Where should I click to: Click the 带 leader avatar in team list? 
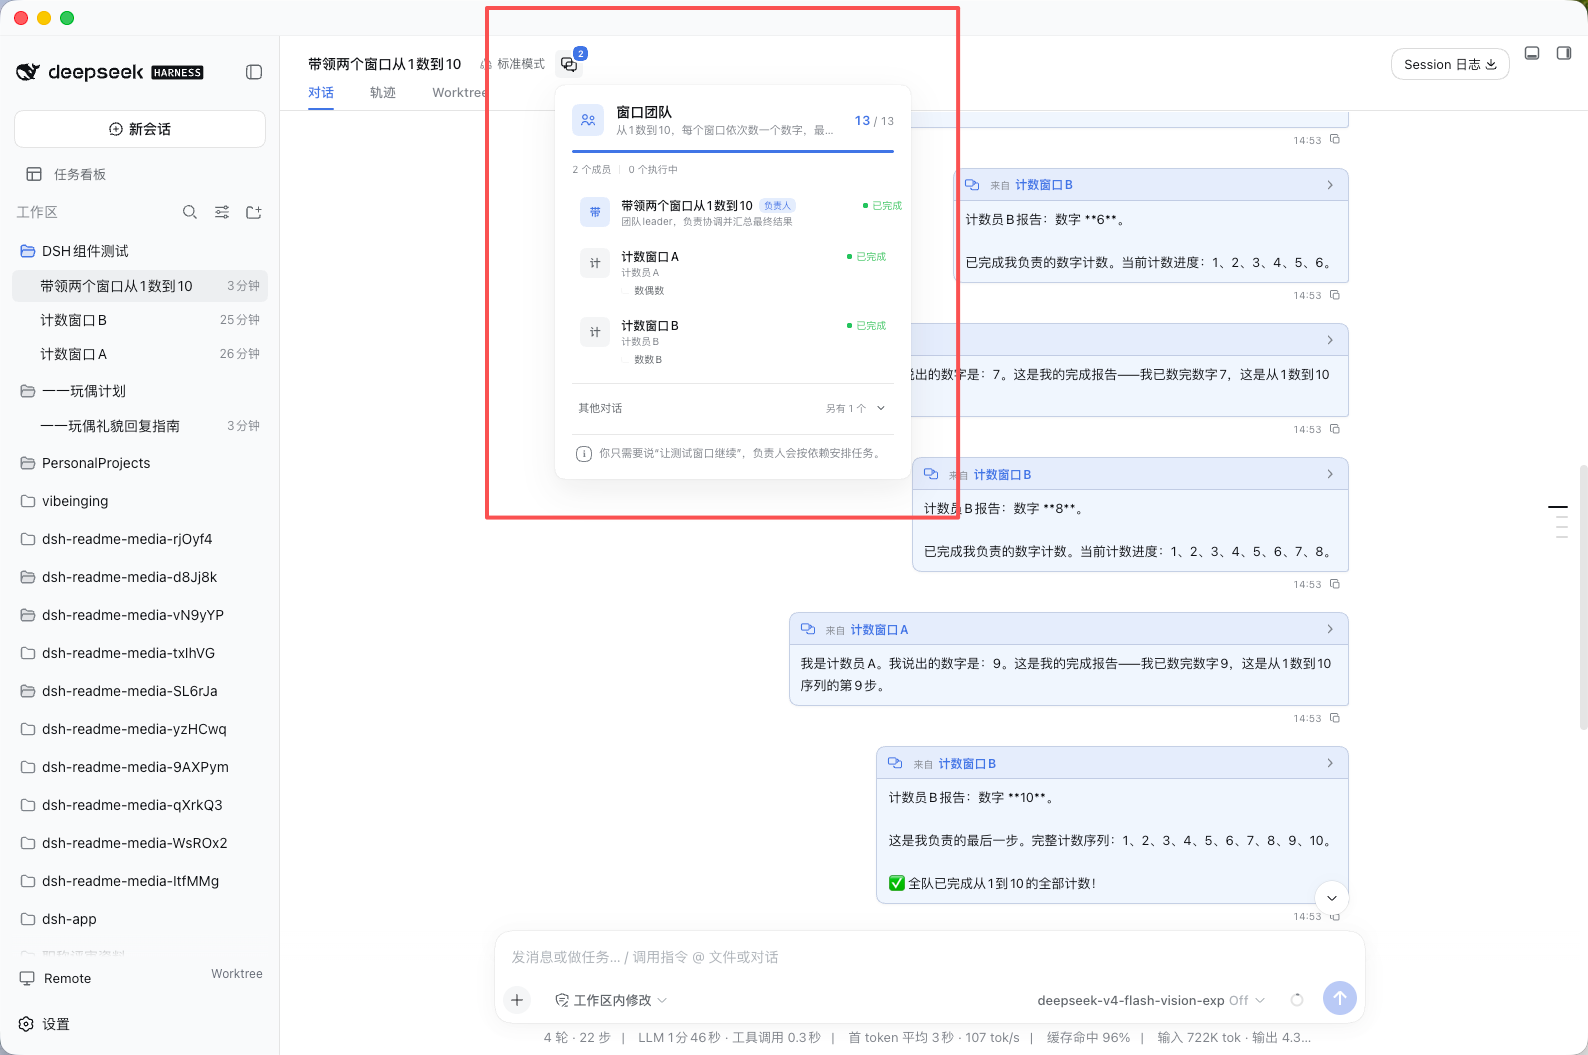point(595,212)
